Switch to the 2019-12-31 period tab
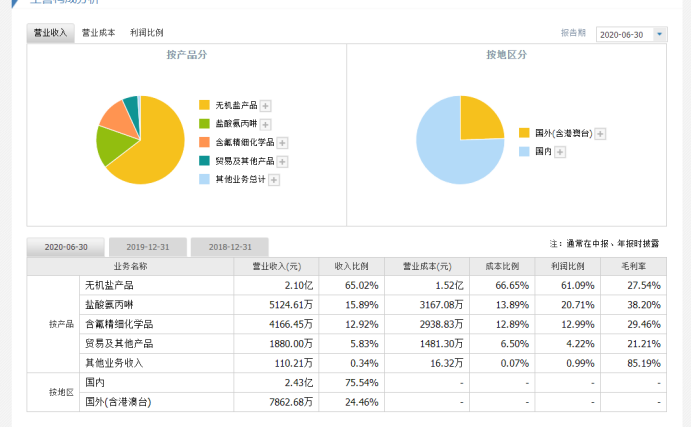Image resolution: width=692 pixels, height=428 pixels. coord(146,247)
